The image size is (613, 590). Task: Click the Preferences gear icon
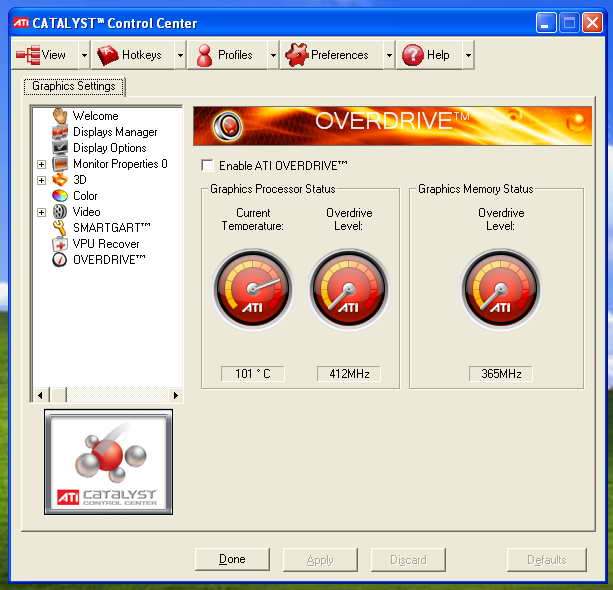[x=297, y=55]
